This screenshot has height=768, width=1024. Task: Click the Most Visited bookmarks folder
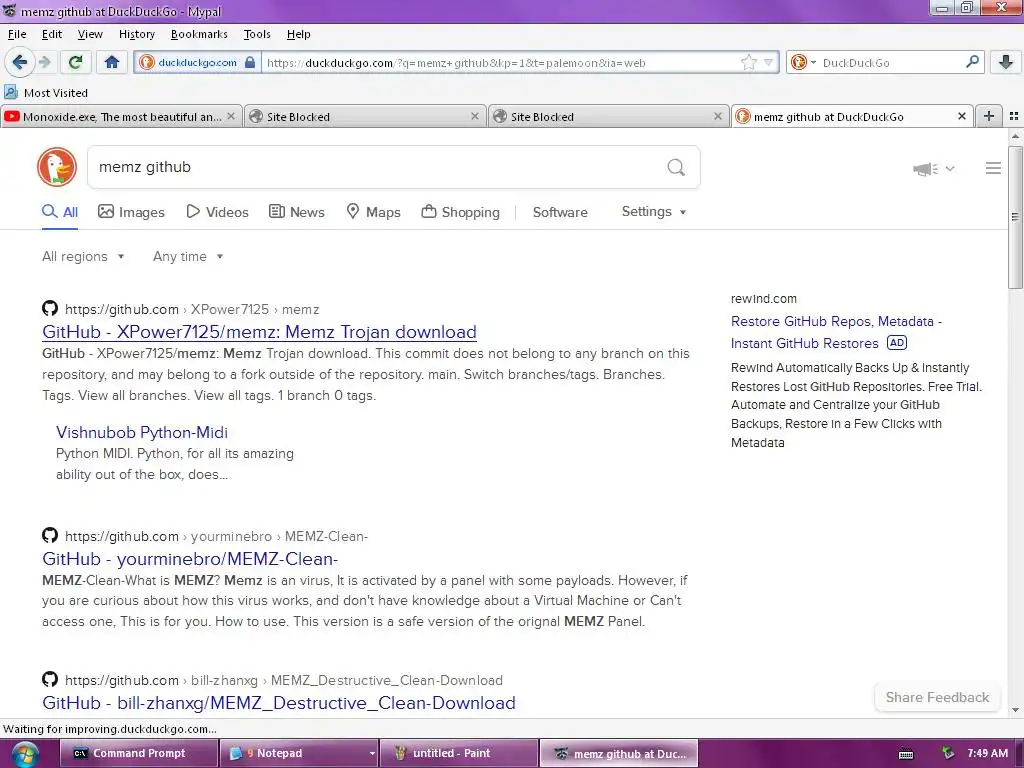[46, 92]
